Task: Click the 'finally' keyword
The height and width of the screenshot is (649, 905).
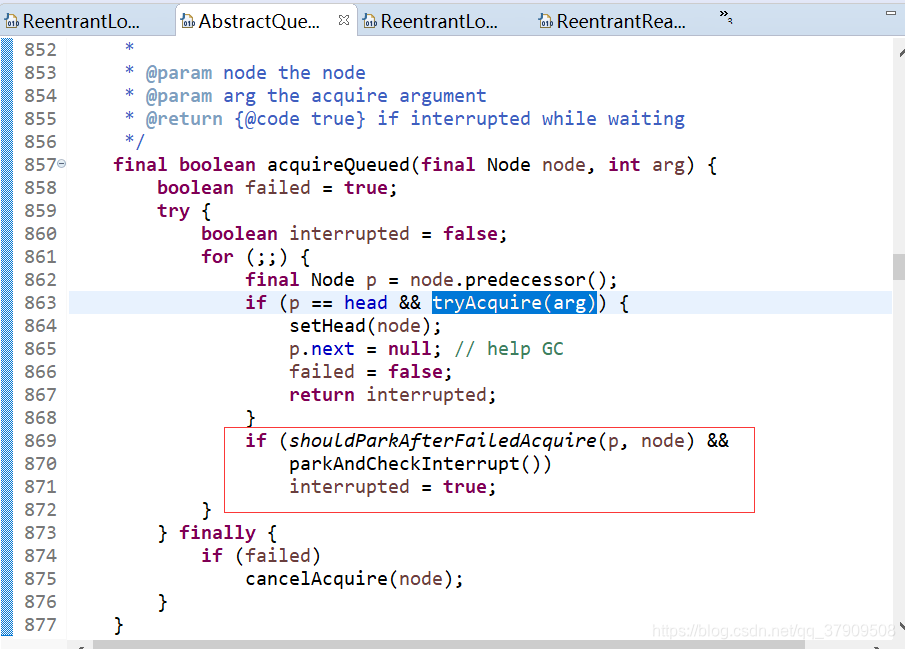Action: (217, 533)
